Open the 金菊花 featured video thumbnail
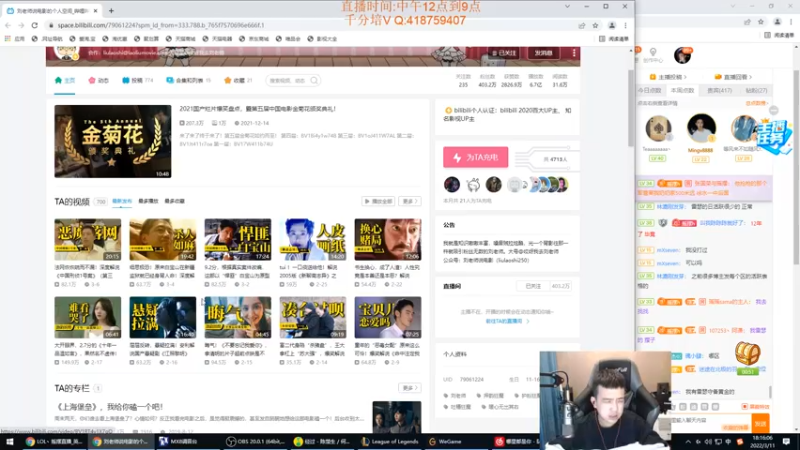The width and height of the screenshot is (800, 450). (113, 141)
